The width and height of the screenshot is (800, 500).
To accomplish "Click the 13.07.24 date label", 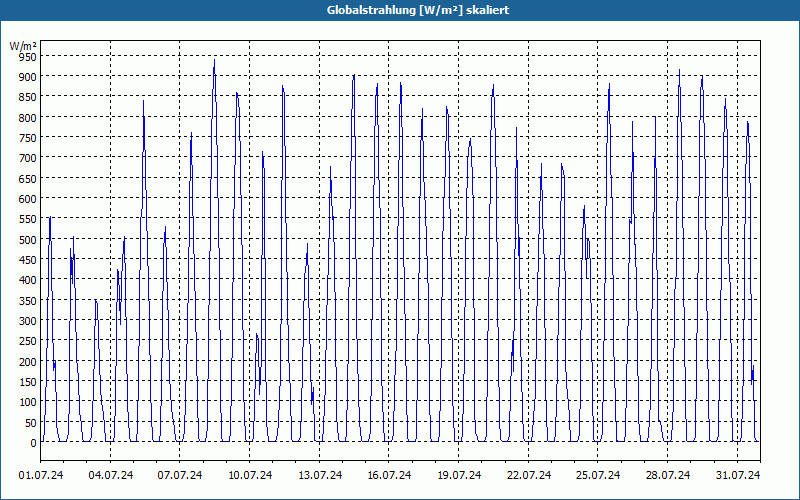I will [x=320, y=475].
